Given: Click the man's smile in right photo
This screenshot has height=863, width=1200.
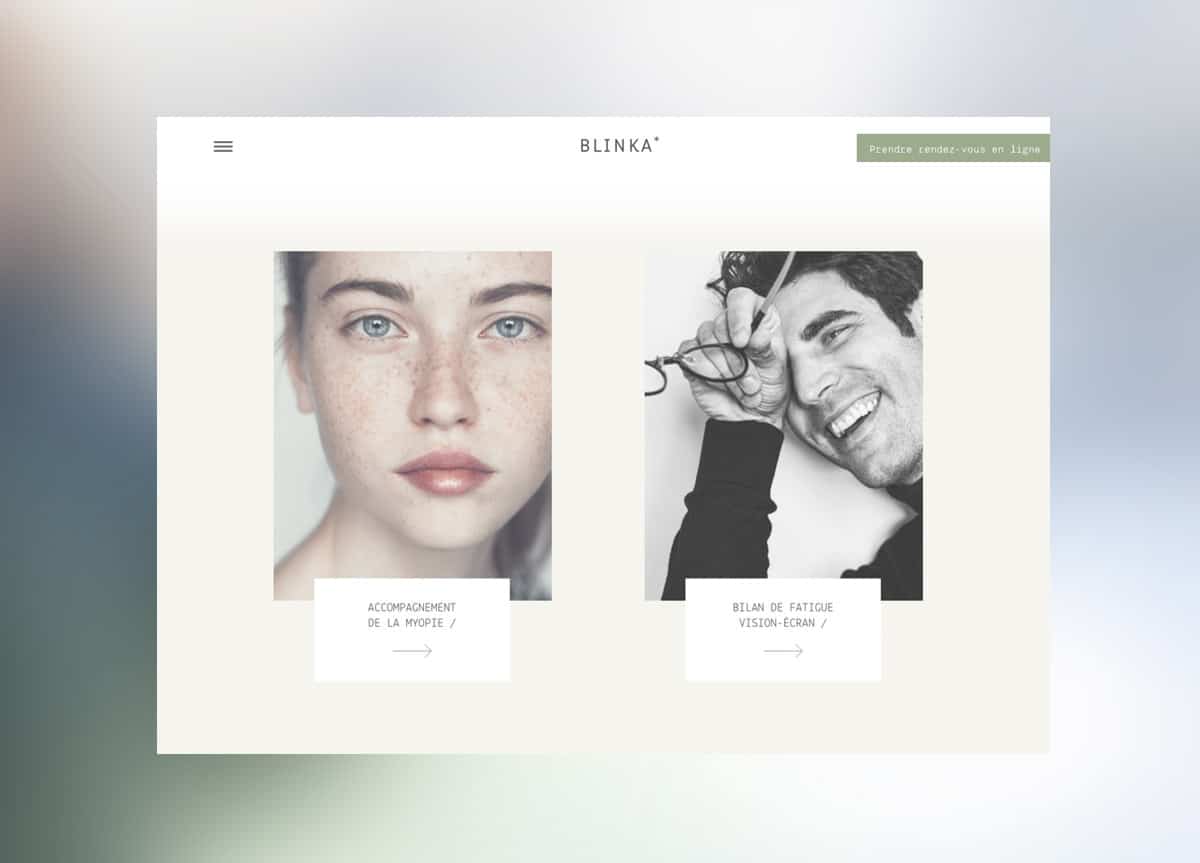Looking at the screenshot, I should (x=854, y=415).
